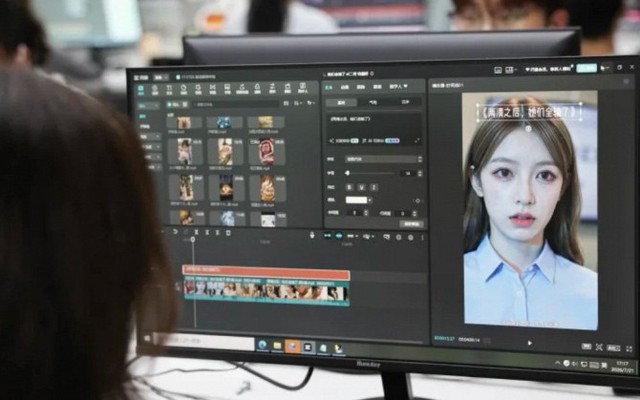This screenshot has height=400, width=640.
Task: Click the white text color swatch
Action: click(356, 200)
